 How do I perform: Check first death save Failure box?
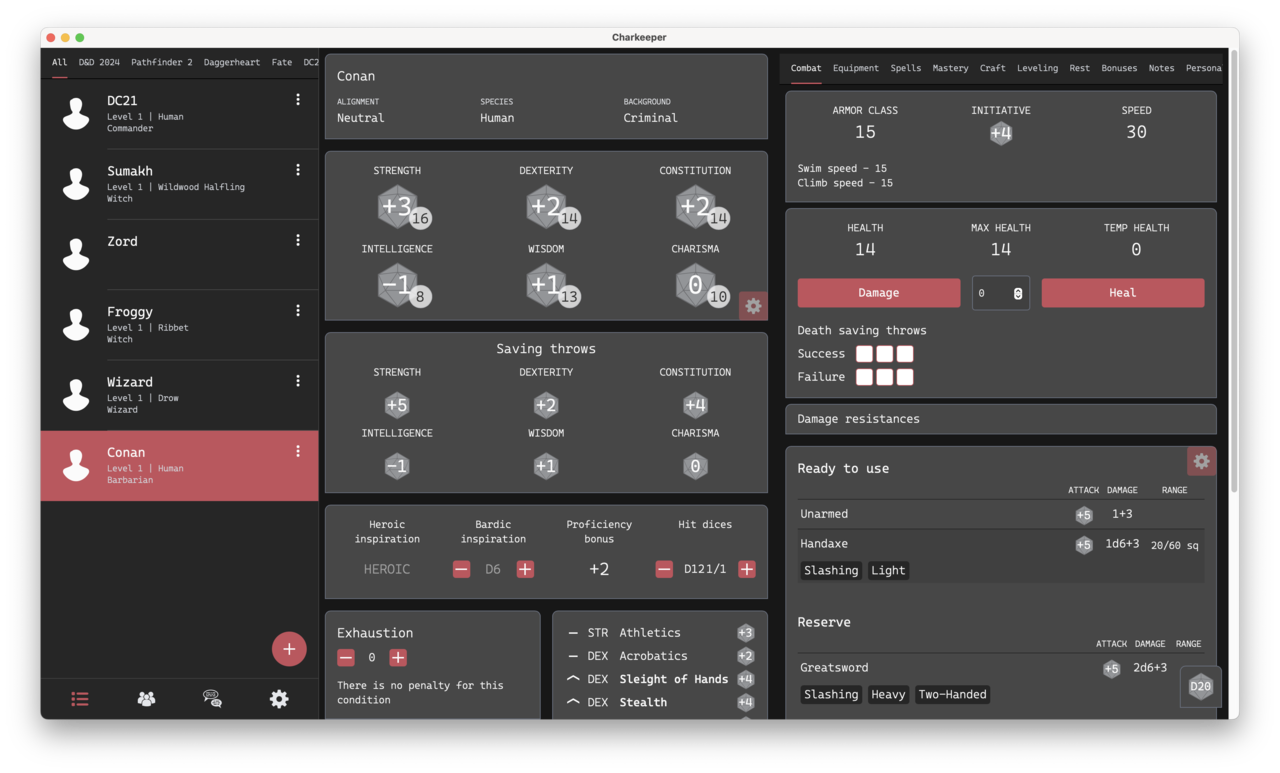point(865,377)
